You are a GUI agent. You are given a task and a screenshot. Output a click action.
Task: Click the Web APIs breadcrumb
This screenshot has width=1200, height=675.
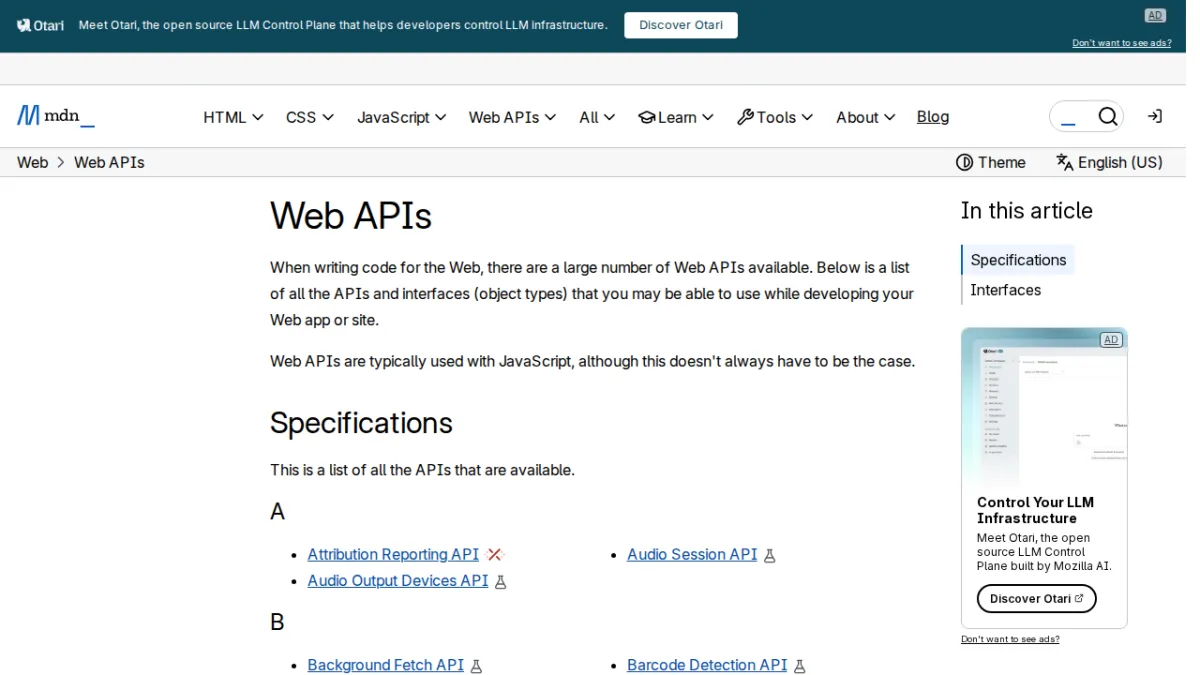point(109,162)
